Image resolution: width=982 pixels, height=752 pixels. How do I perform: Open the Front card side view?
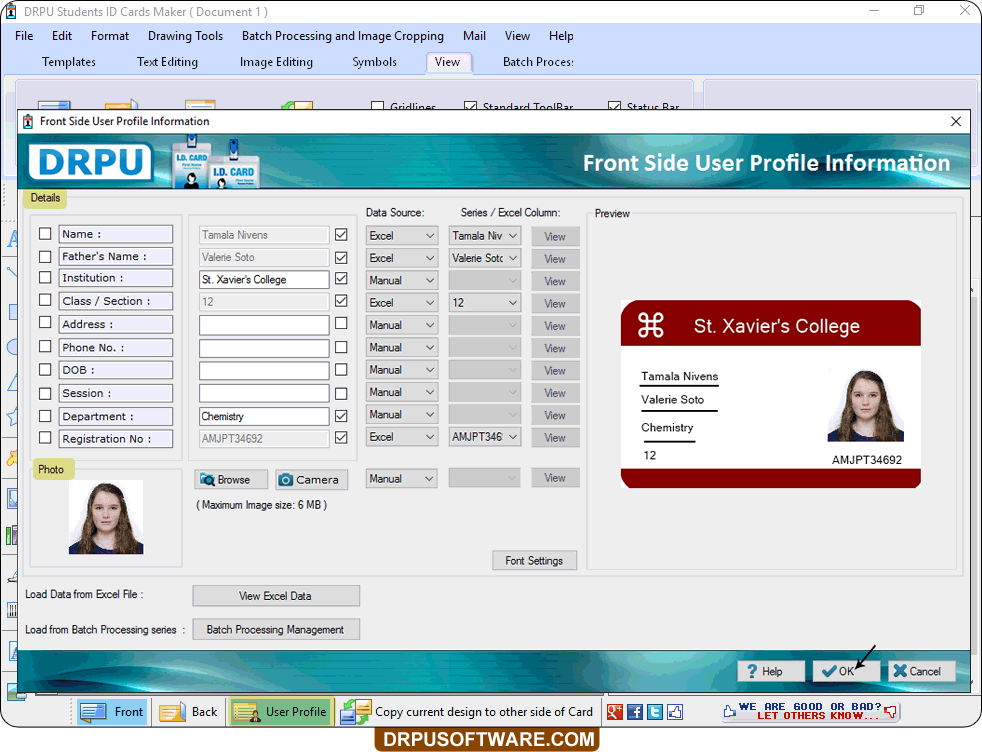(x=111, y=712)
